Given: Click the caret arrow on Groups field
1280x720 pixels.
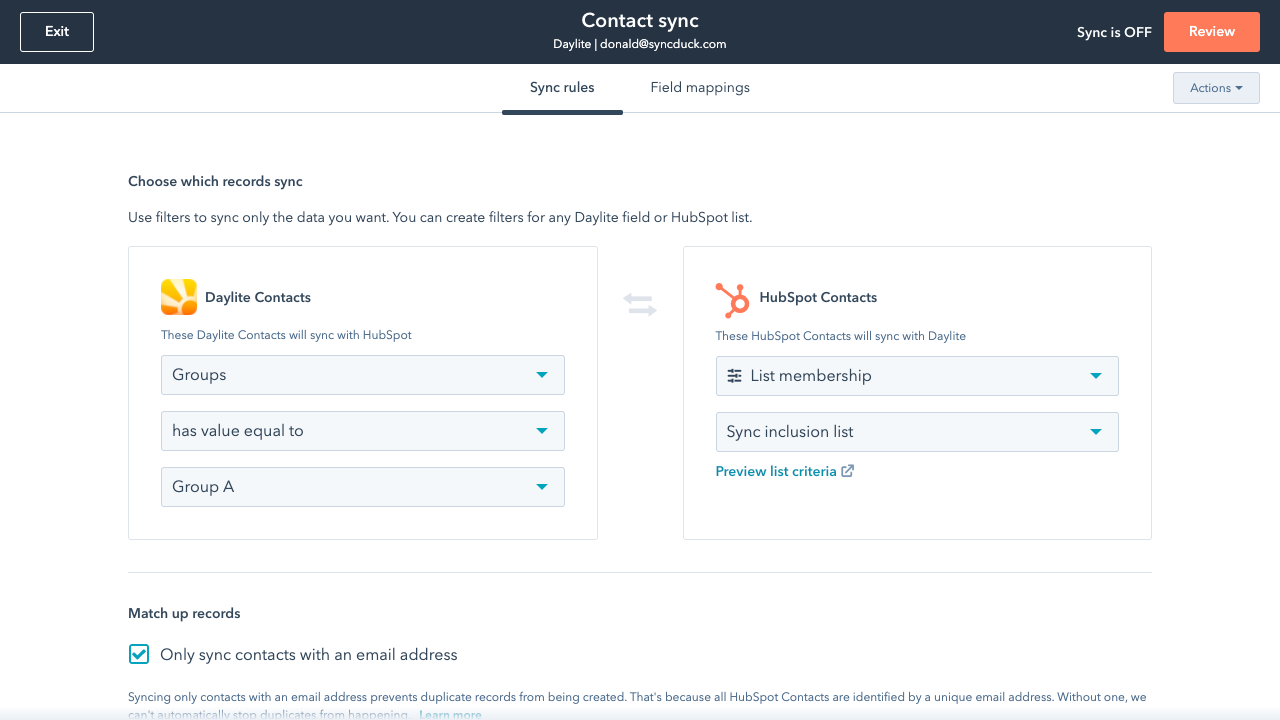Looking at the screenshot, I should 542,375.
